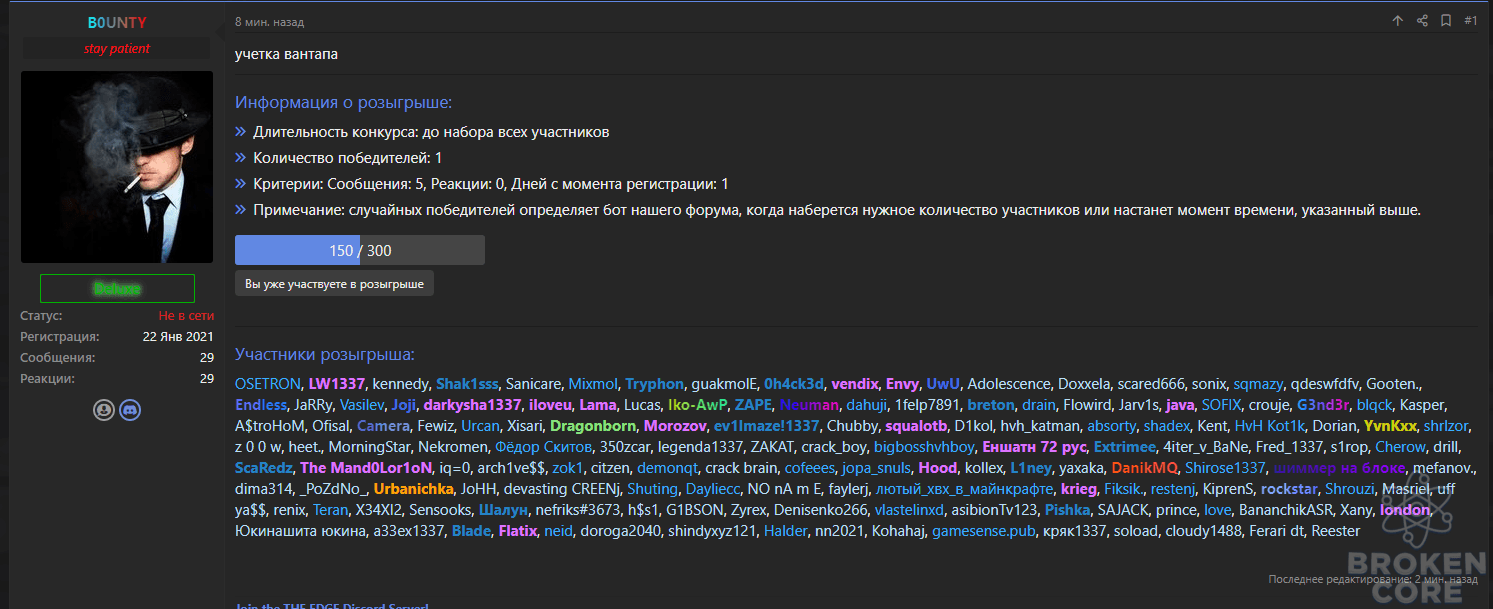Open Morozov's profile
This screenshot has width=1493, height=609.
[x=673, y=426]
